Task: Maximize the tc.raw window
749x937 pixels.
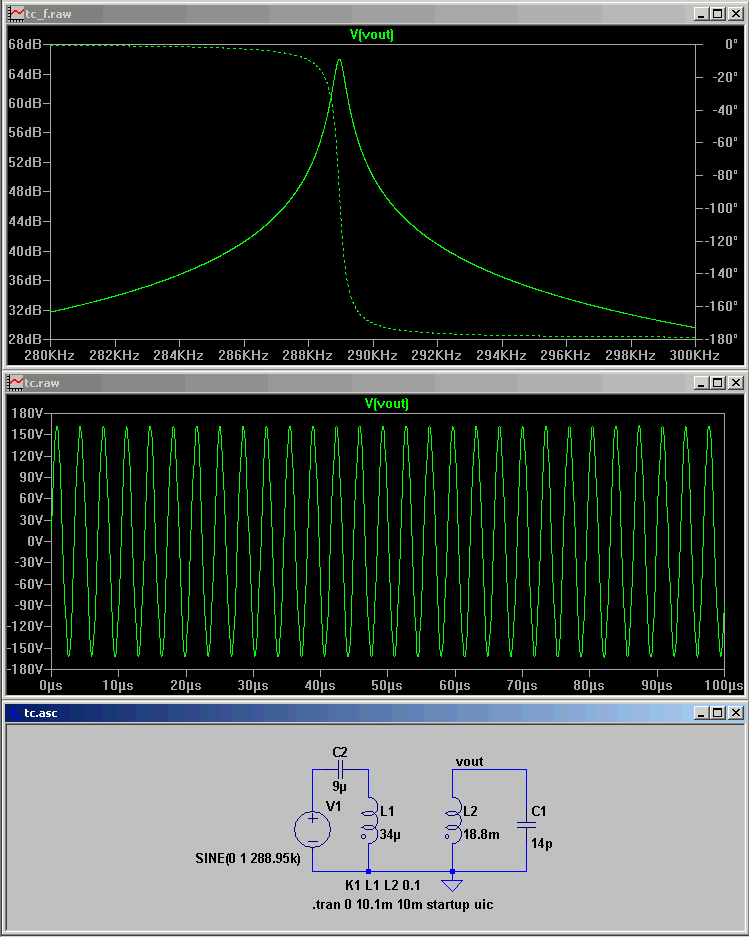Action: click(x=718, y=382)
